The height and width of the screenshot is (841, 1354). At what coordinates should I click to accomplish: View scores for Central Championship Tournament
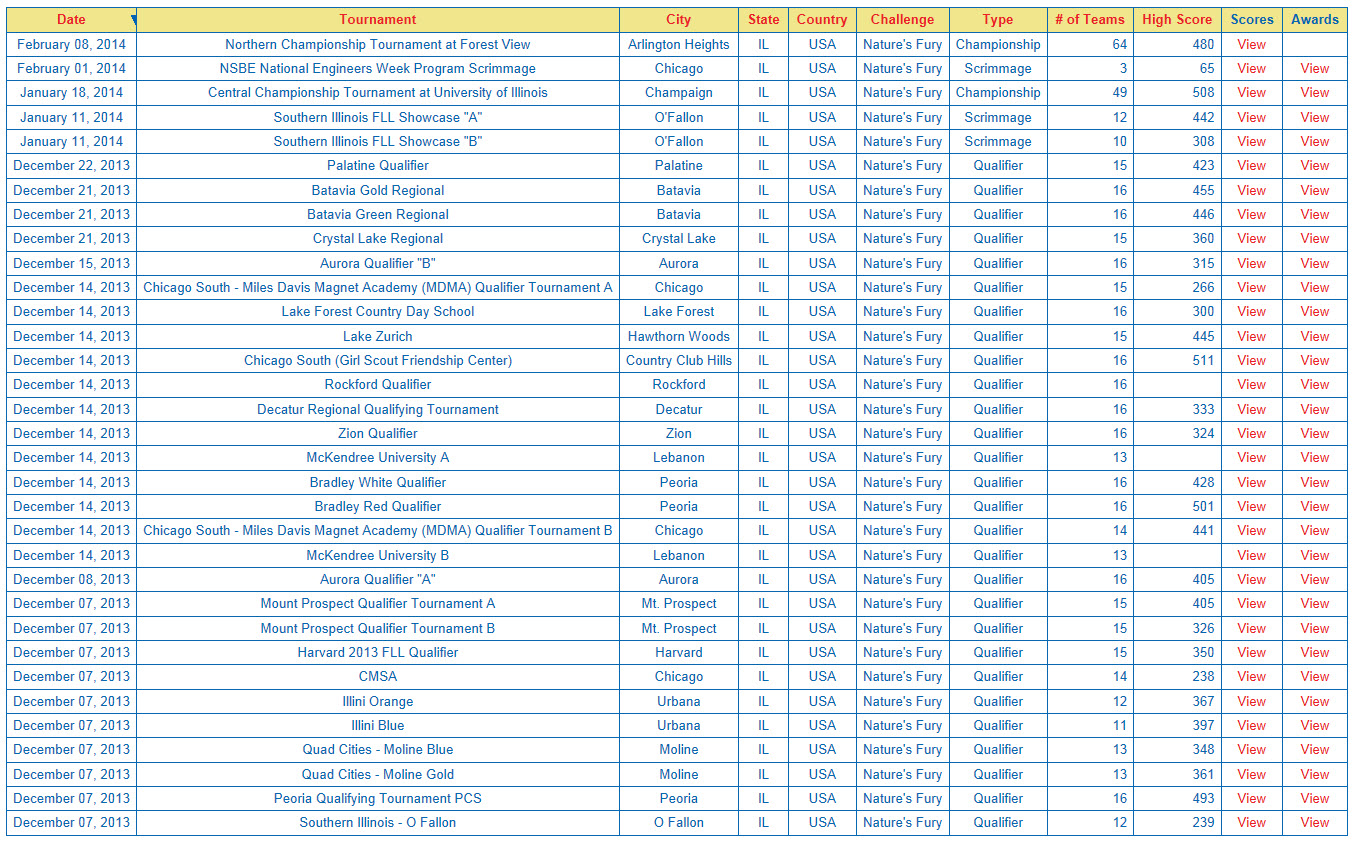(1251, 93)
